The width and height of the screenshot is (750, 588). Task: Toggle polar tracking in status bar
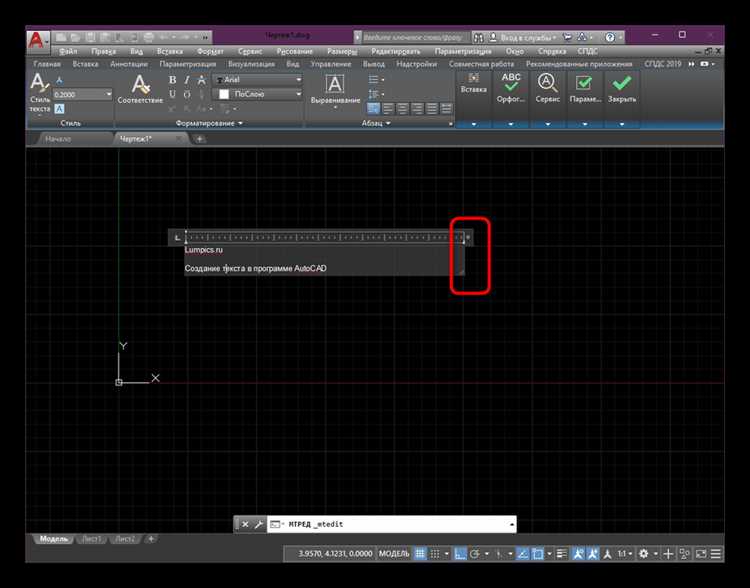[x=474, y=554]
